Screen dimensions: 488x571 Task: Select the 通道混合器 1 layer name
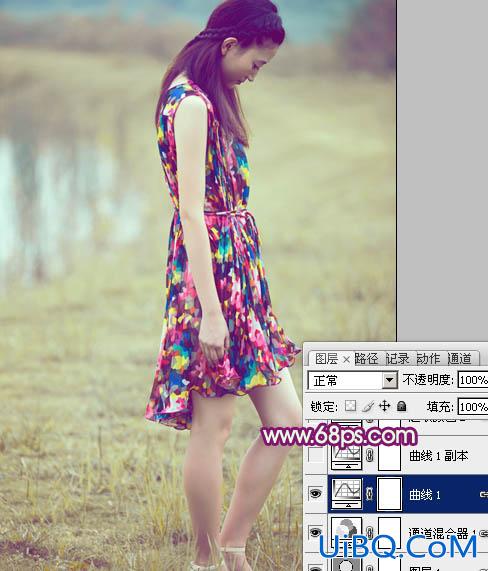coord(442,533)
